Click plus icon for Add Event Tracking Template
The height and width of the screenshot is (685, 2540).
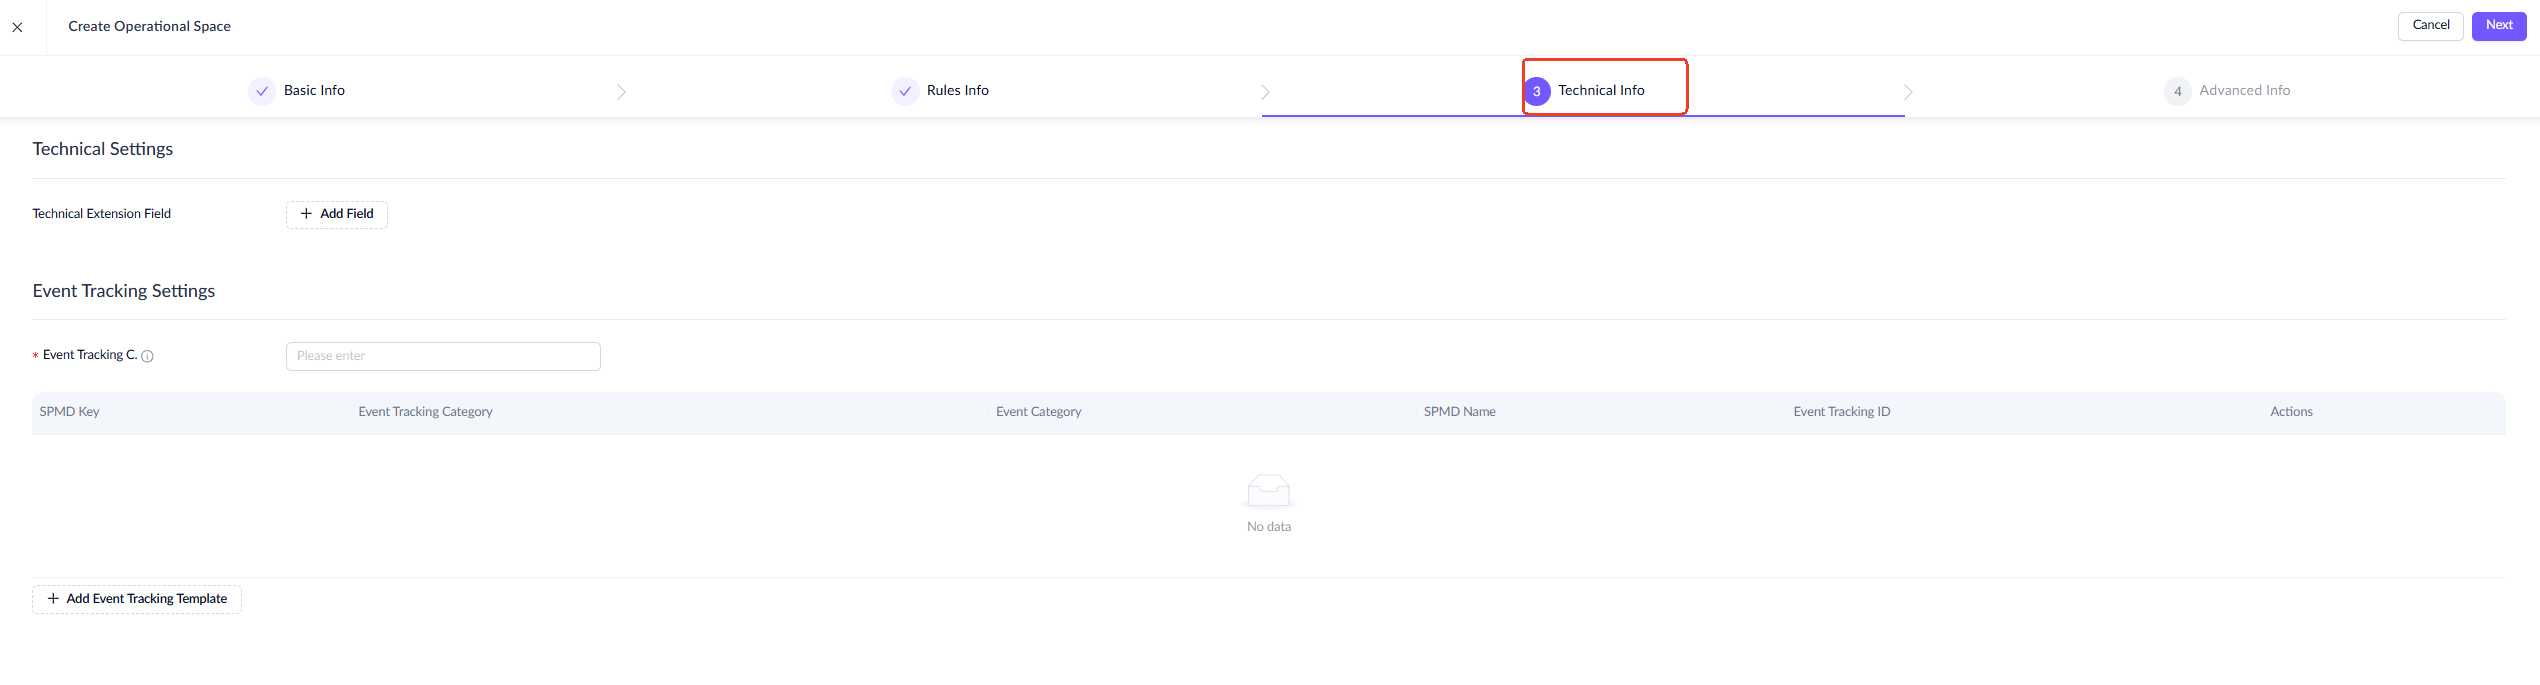(53, 599)
